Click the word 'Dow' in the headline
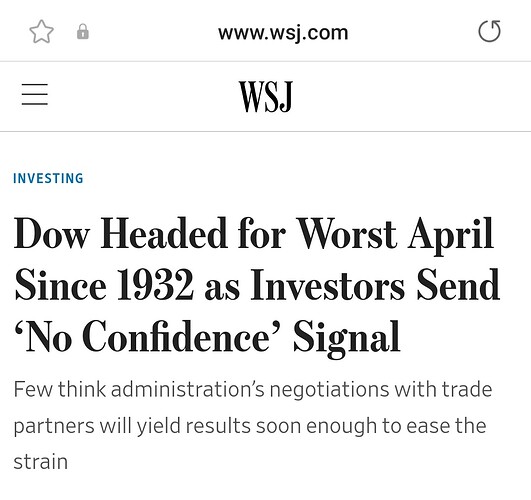The image size is (531, 500). tap(52, 234)
